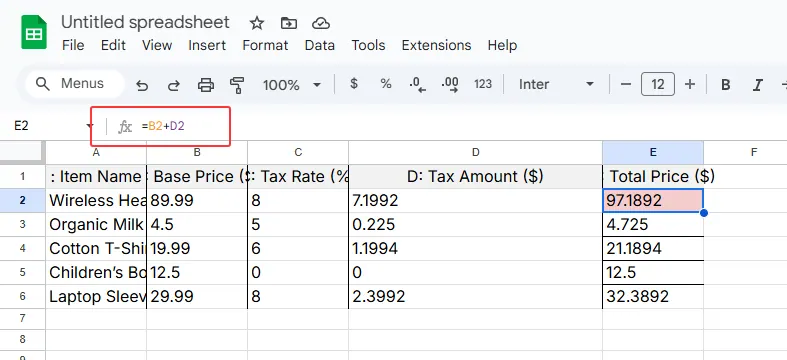The width and height of the screenshot is (787, 360).
Task: Open the name box dropdown arrow
Action: pos(90,126)
